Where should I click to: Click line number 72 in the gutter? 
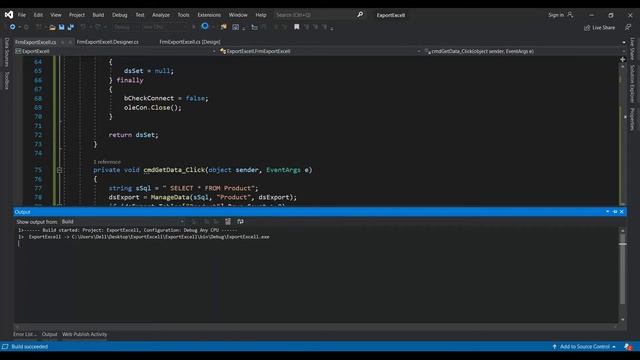pyautogui.click(x=38, y=135)
